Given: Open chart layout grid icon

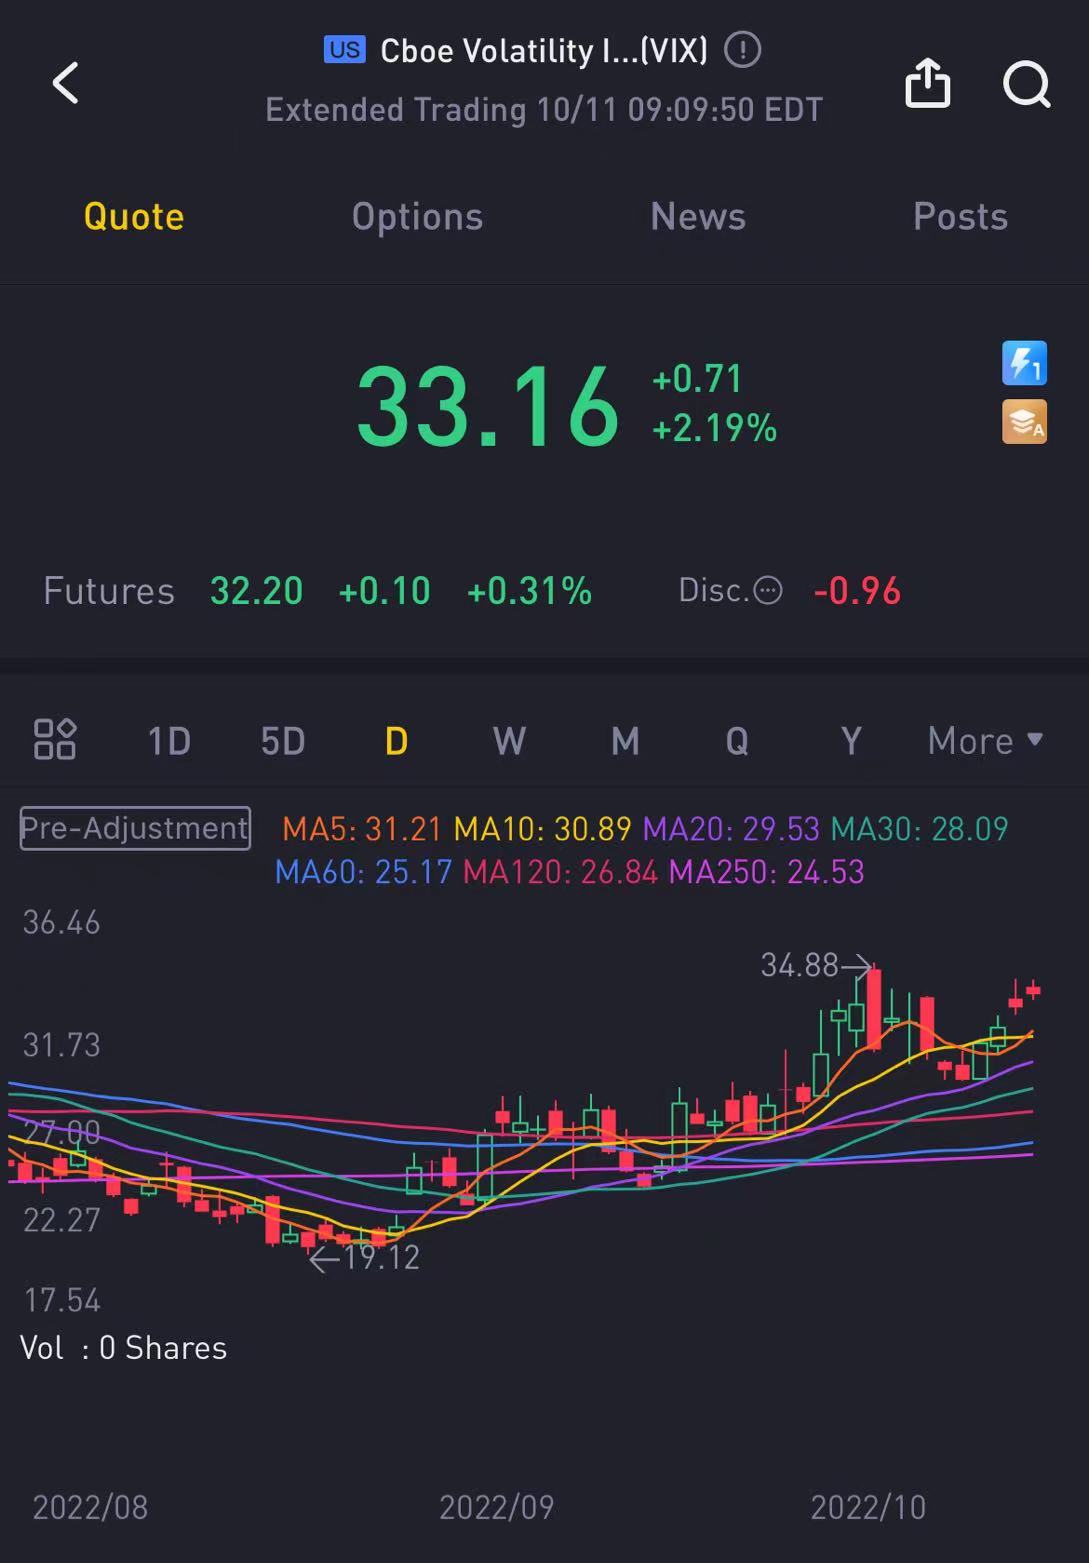Looking at the screenshot, I should pos(55,740).
